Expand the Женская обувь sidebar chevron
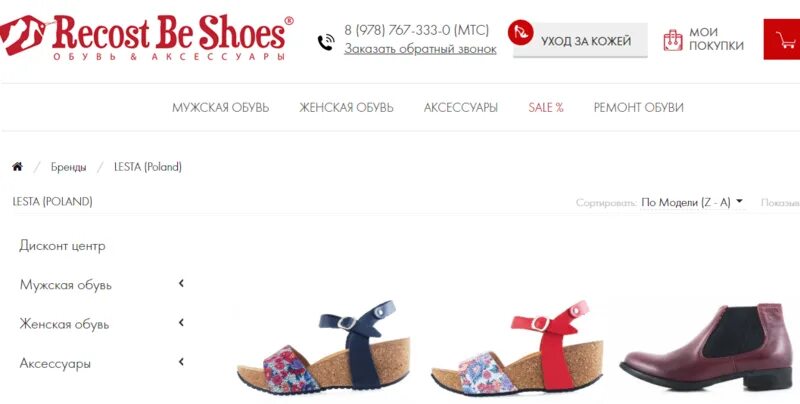800x404 pixels. pos(181,323)
